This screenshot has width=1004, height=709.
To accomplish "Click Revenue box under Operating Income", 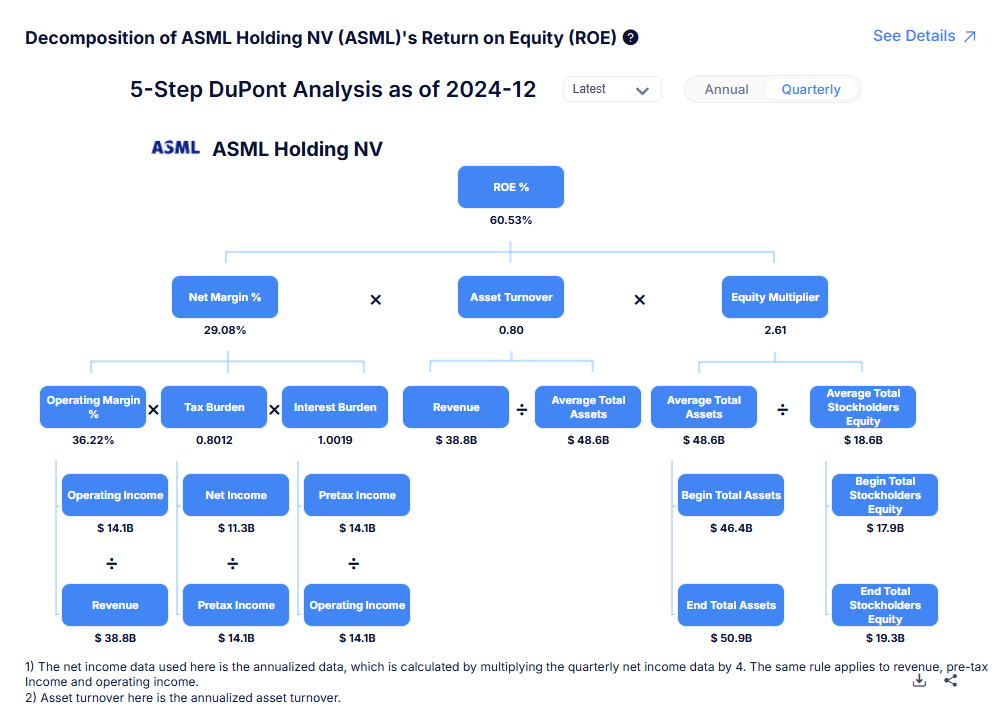I will [115, 605].
